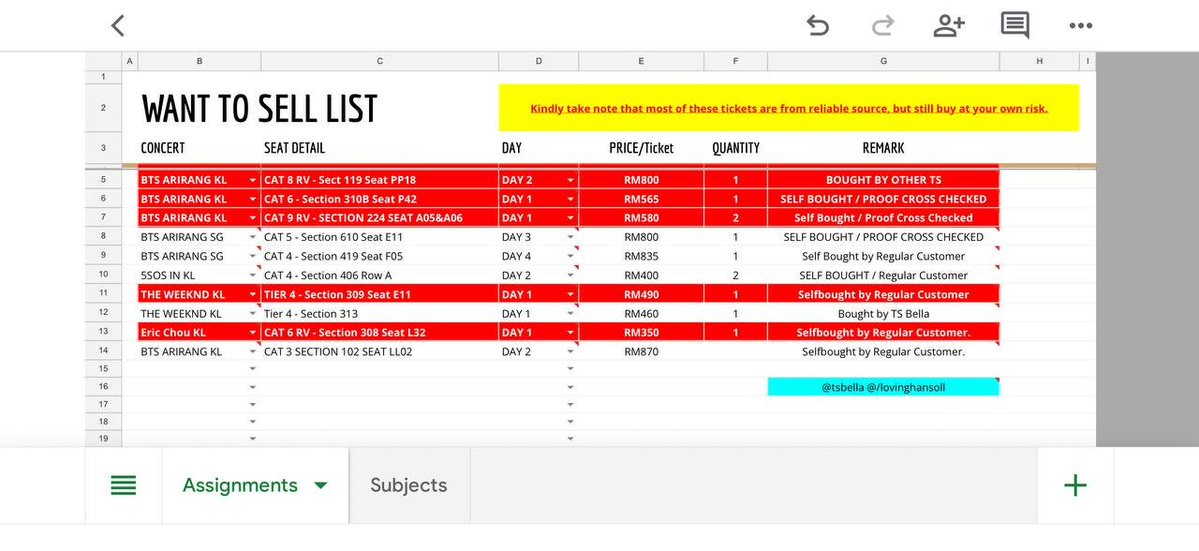Open concert dropdown in 5SOS IN KL row
This screenshot has height=551, width=1199.
point(253,275)
